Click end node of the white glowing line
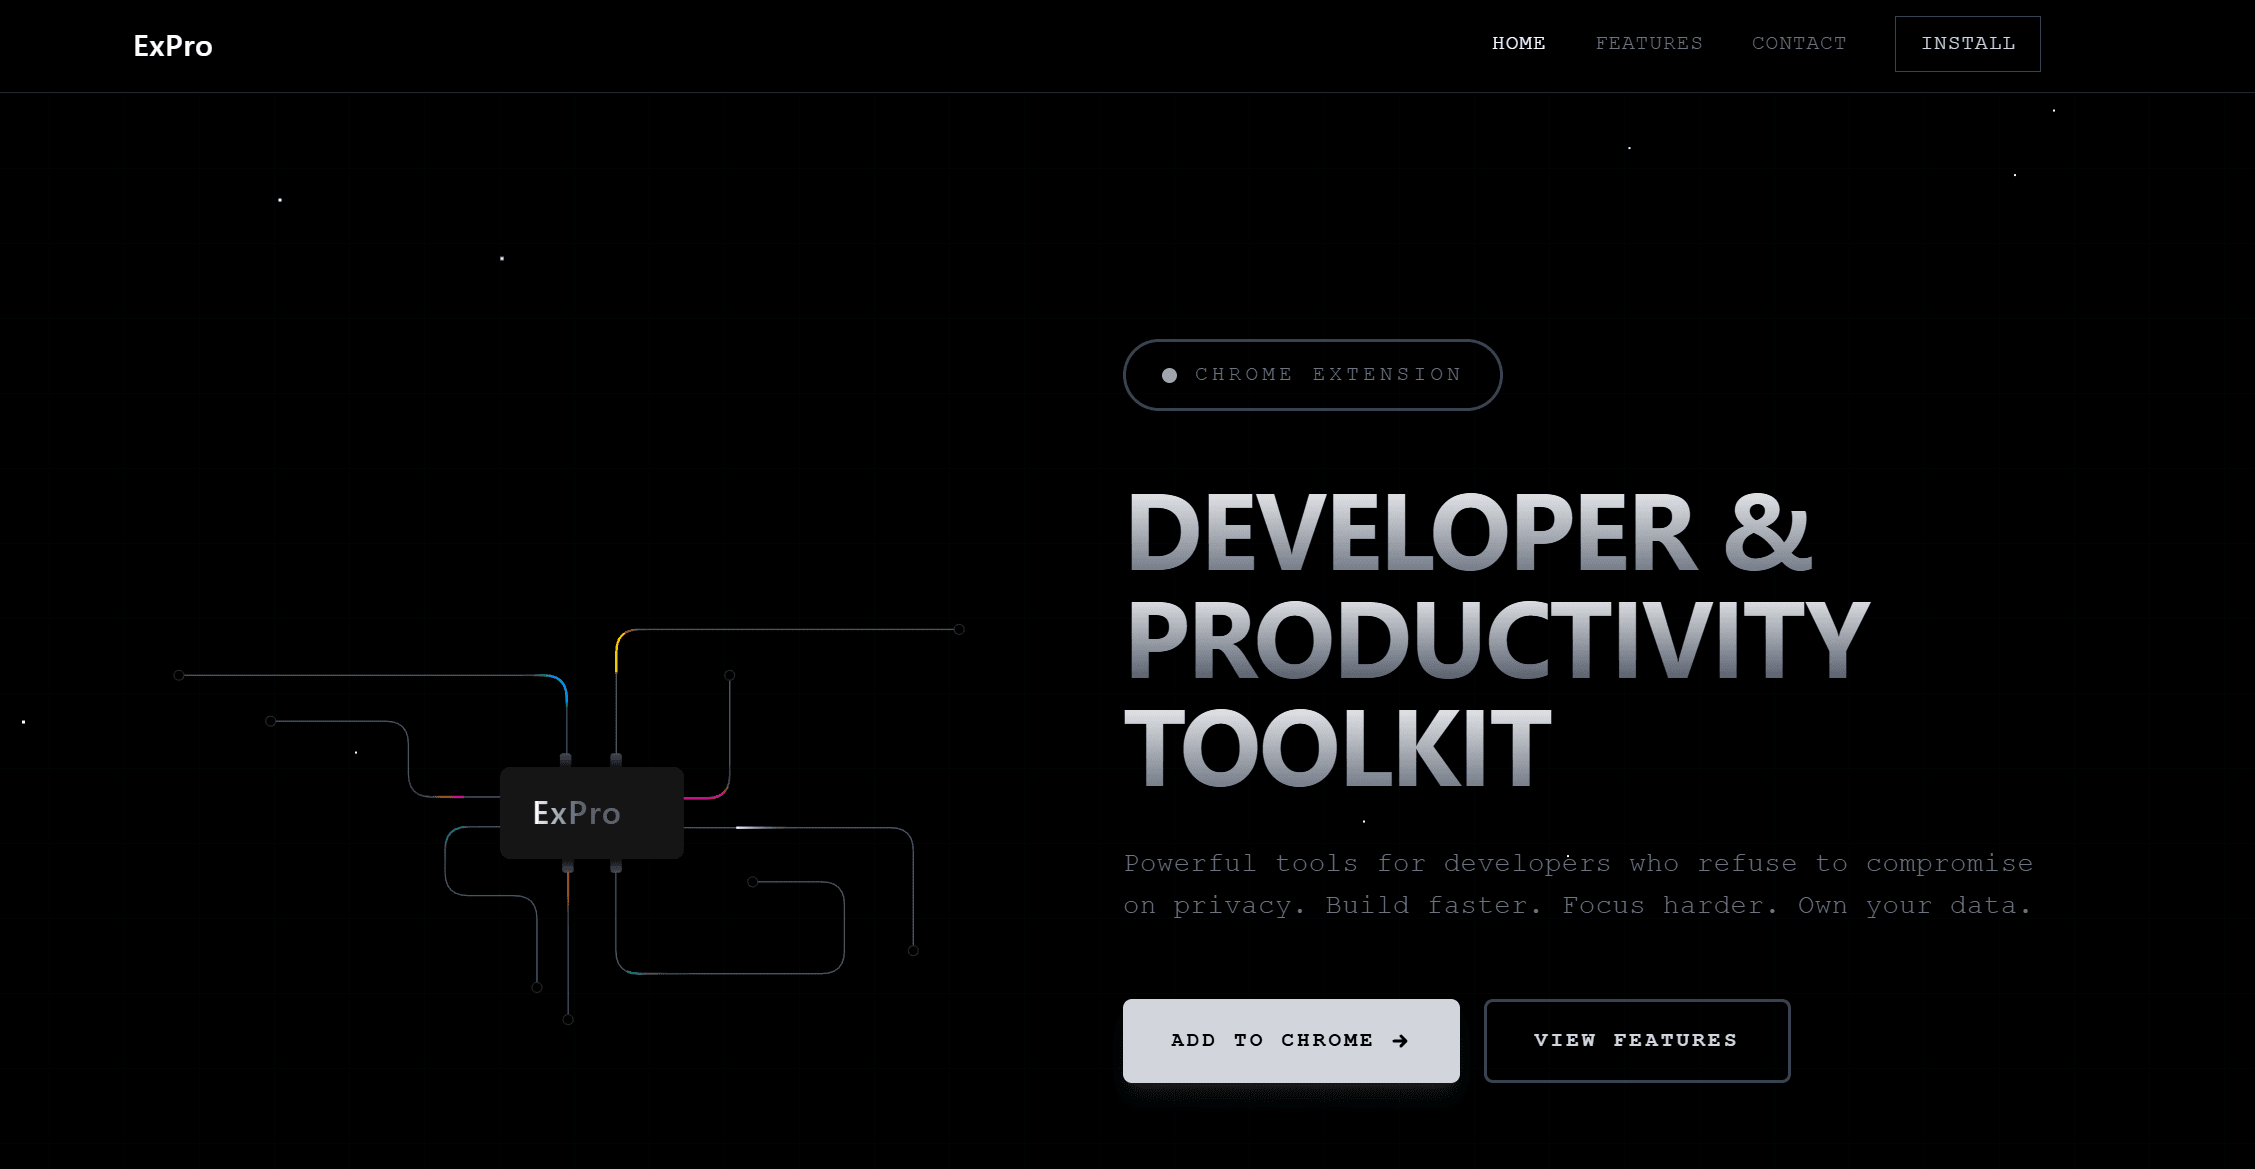 912,950
